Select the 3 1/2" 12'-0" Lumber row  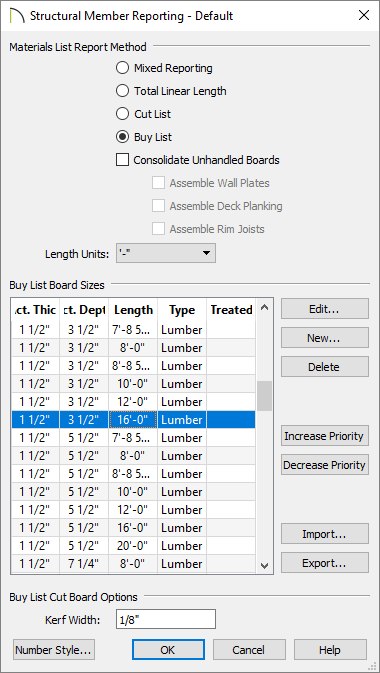(133, 402)
